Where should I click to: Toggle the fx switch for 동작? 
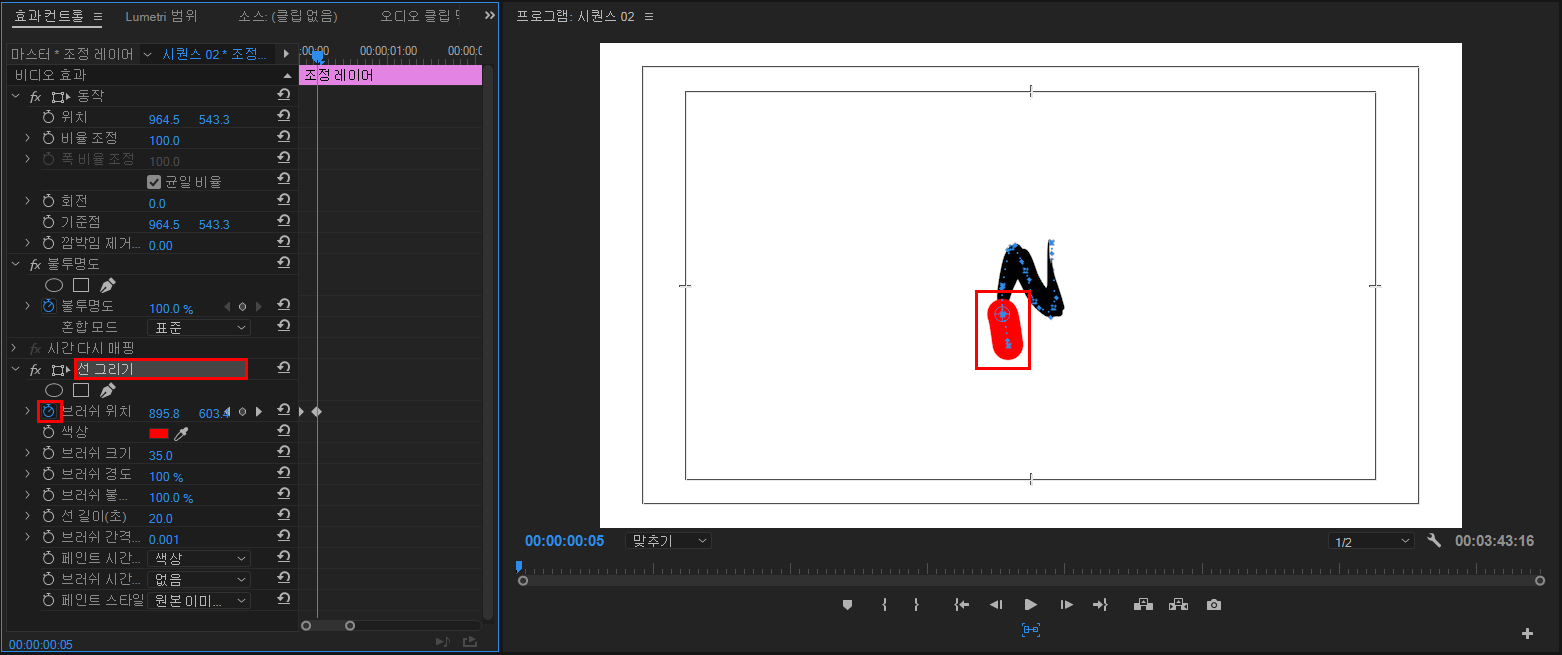pos(35,97)
